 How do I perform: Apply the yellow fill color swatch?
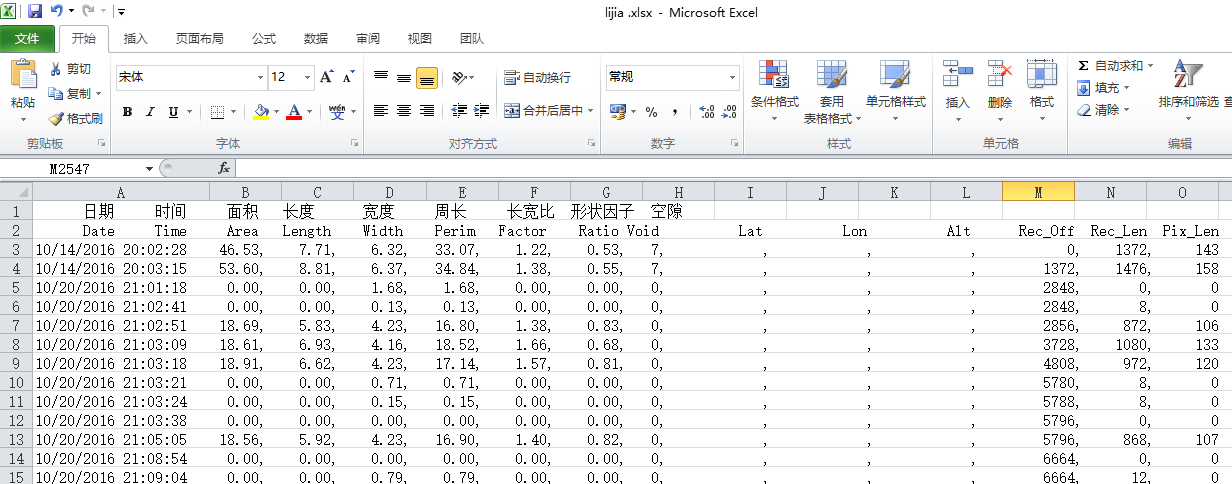[x=261, y=112]
